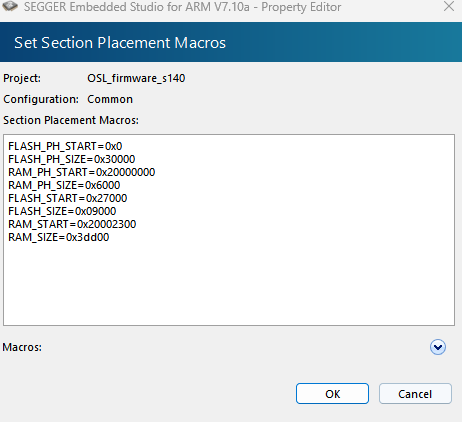
Task: Click the RAM_SIZE=0x3dd00 entry
Action: tap(59, 237)
